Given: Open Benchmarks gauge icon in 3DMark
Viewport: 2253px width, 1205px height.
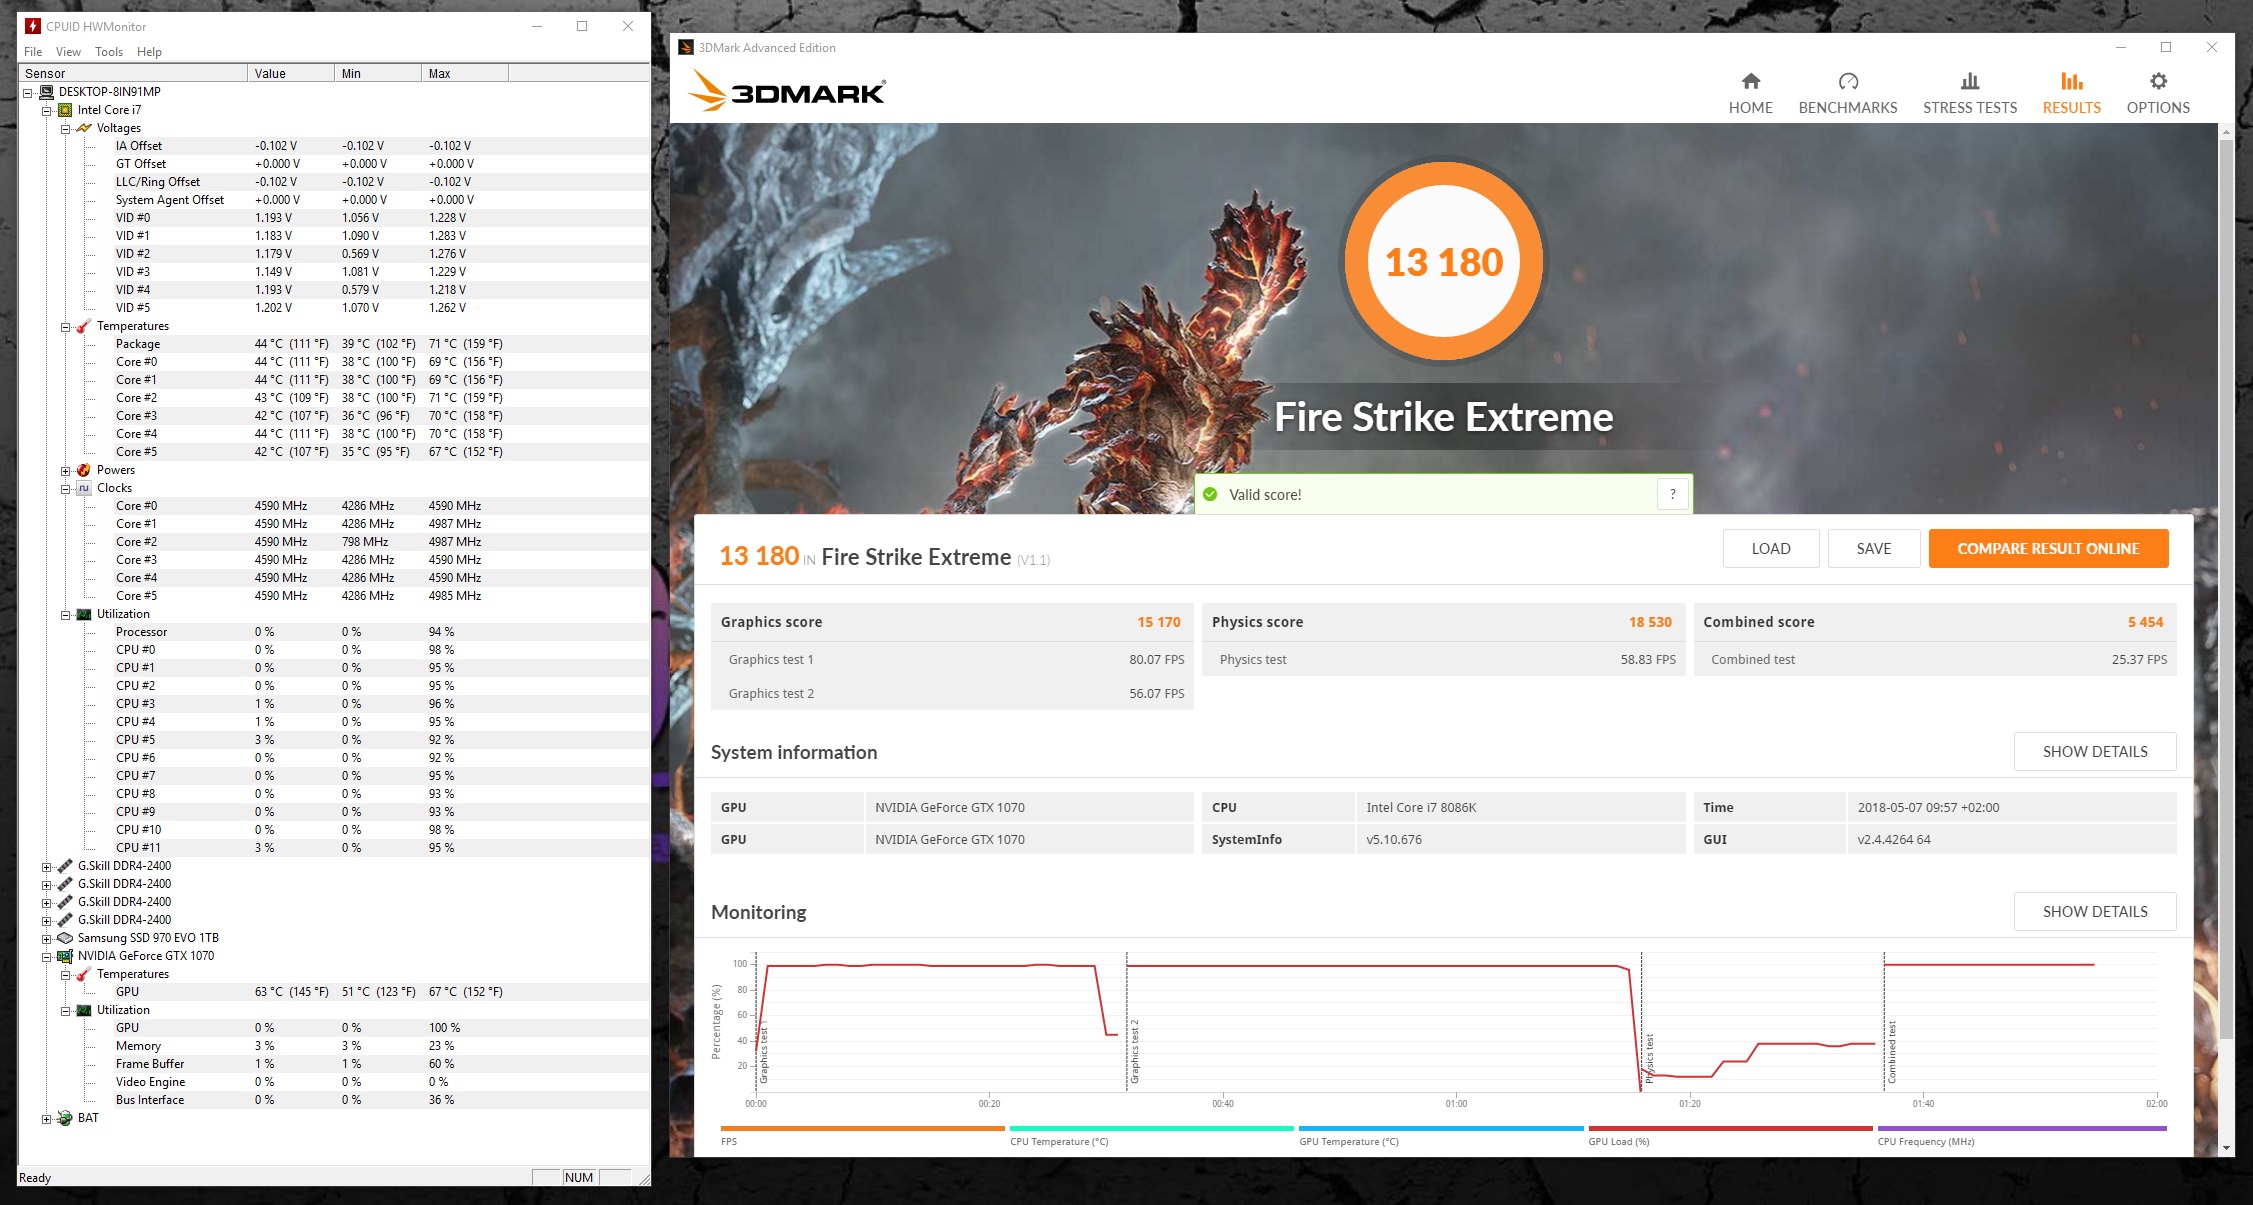Looking at the screenshot, I should [1848, 81].
